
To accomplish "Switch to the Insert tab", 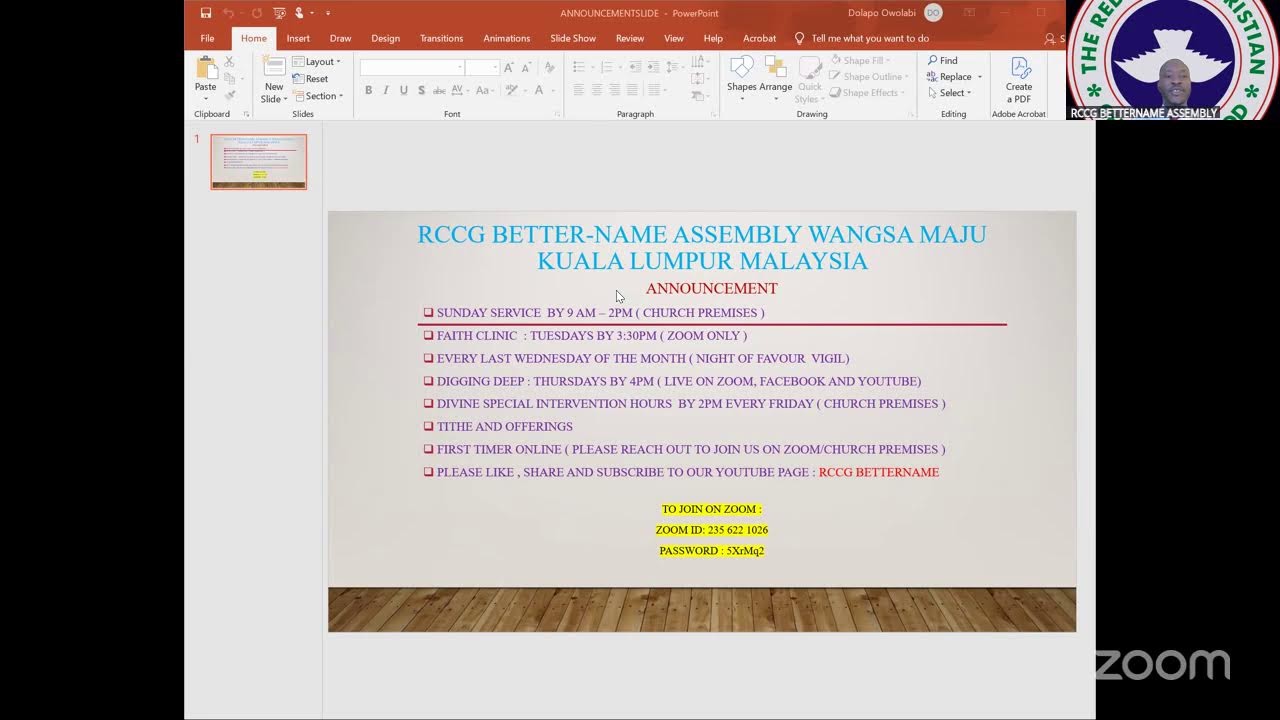I will pos(298,38).
